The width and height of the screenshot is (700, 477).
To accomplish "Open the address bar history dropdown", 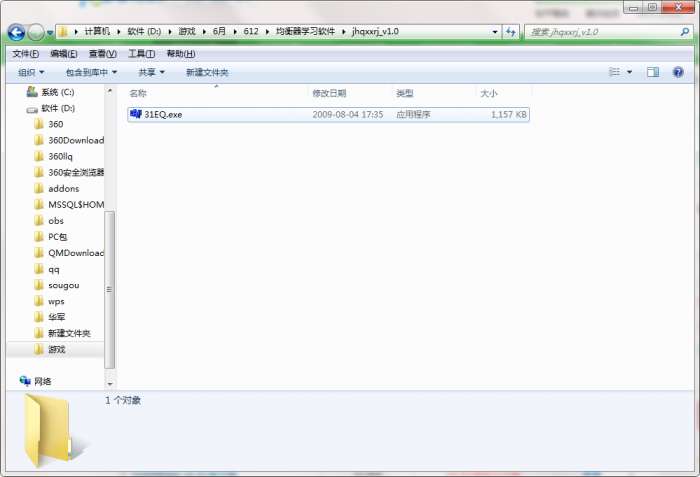I will [495, 32].
